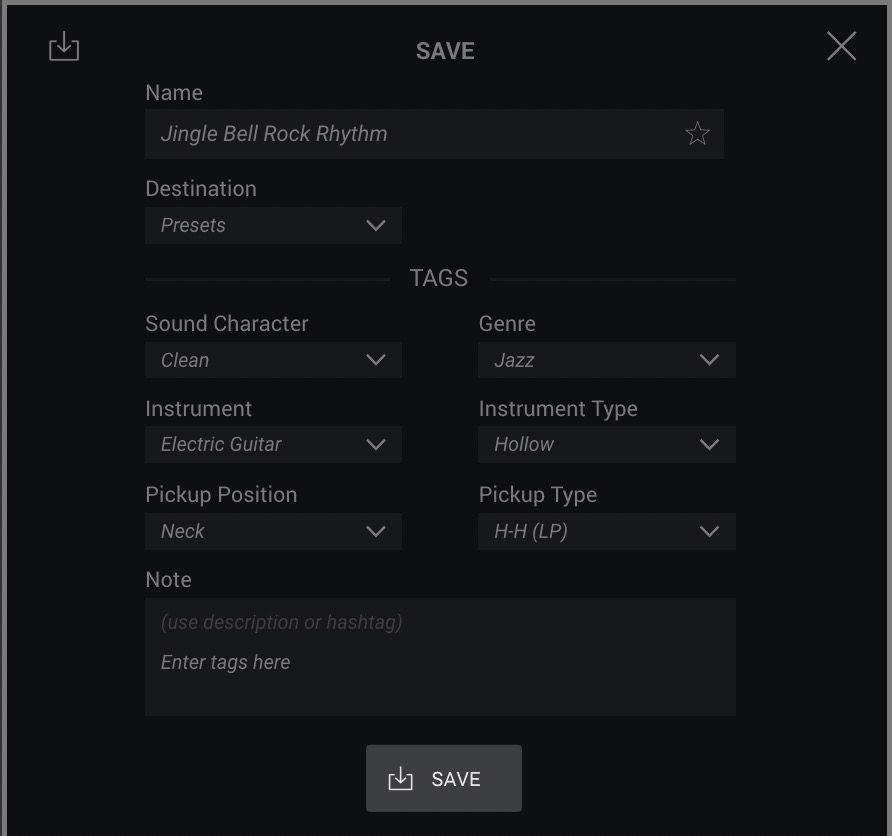
Task: Click the save icon in top-left corner
Action: [x=64, y=46]
